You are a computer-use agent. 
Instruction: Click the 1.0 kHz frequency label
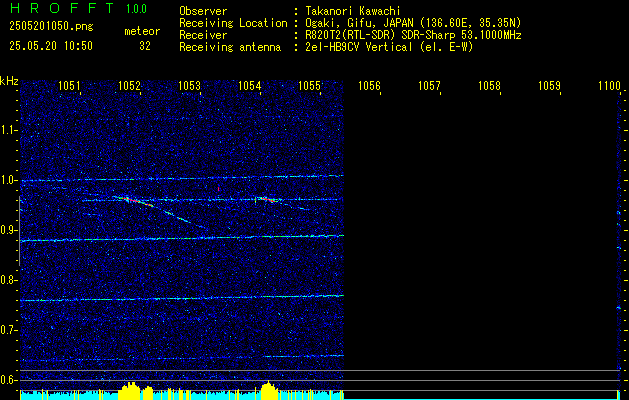tap(9, 180)
